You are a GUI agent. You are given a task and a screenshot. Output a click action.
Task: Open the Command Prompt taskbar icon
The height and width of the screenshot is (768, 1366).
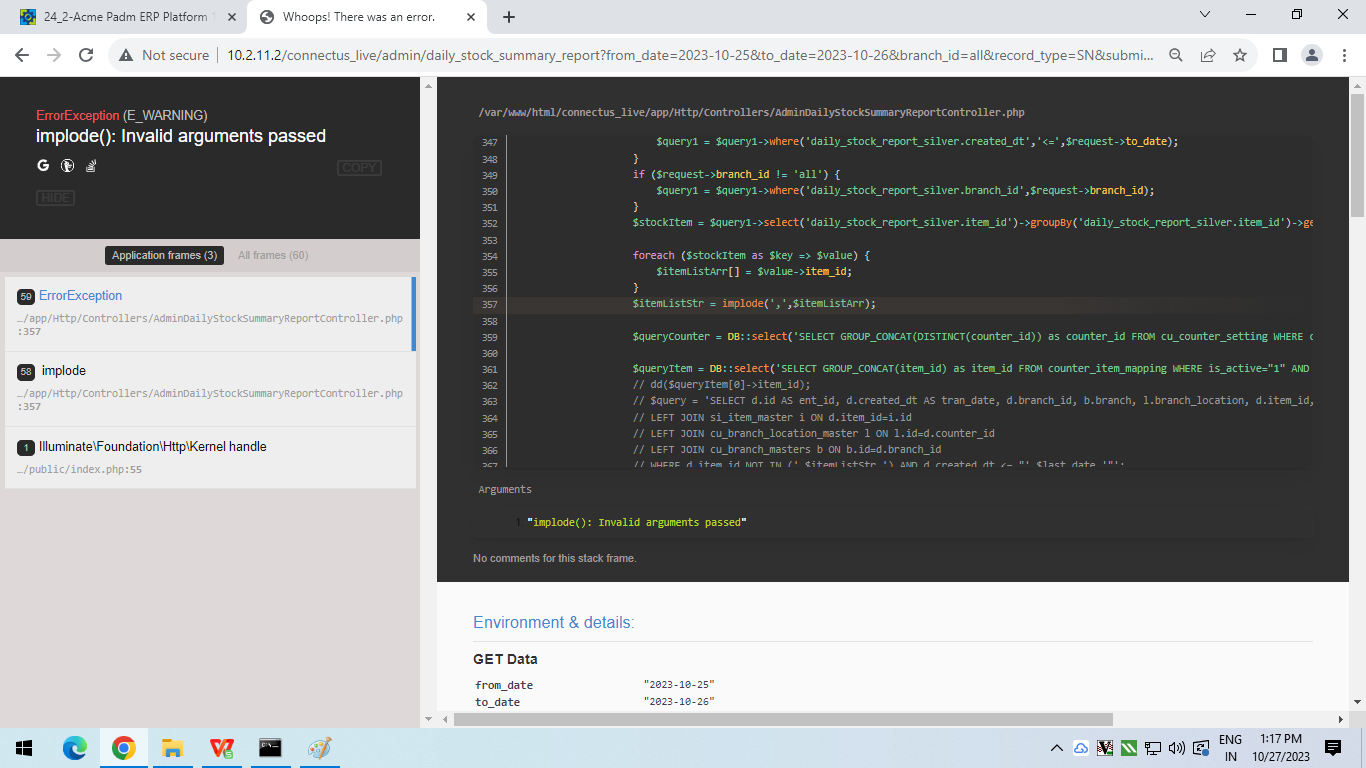tap(270, 748)
